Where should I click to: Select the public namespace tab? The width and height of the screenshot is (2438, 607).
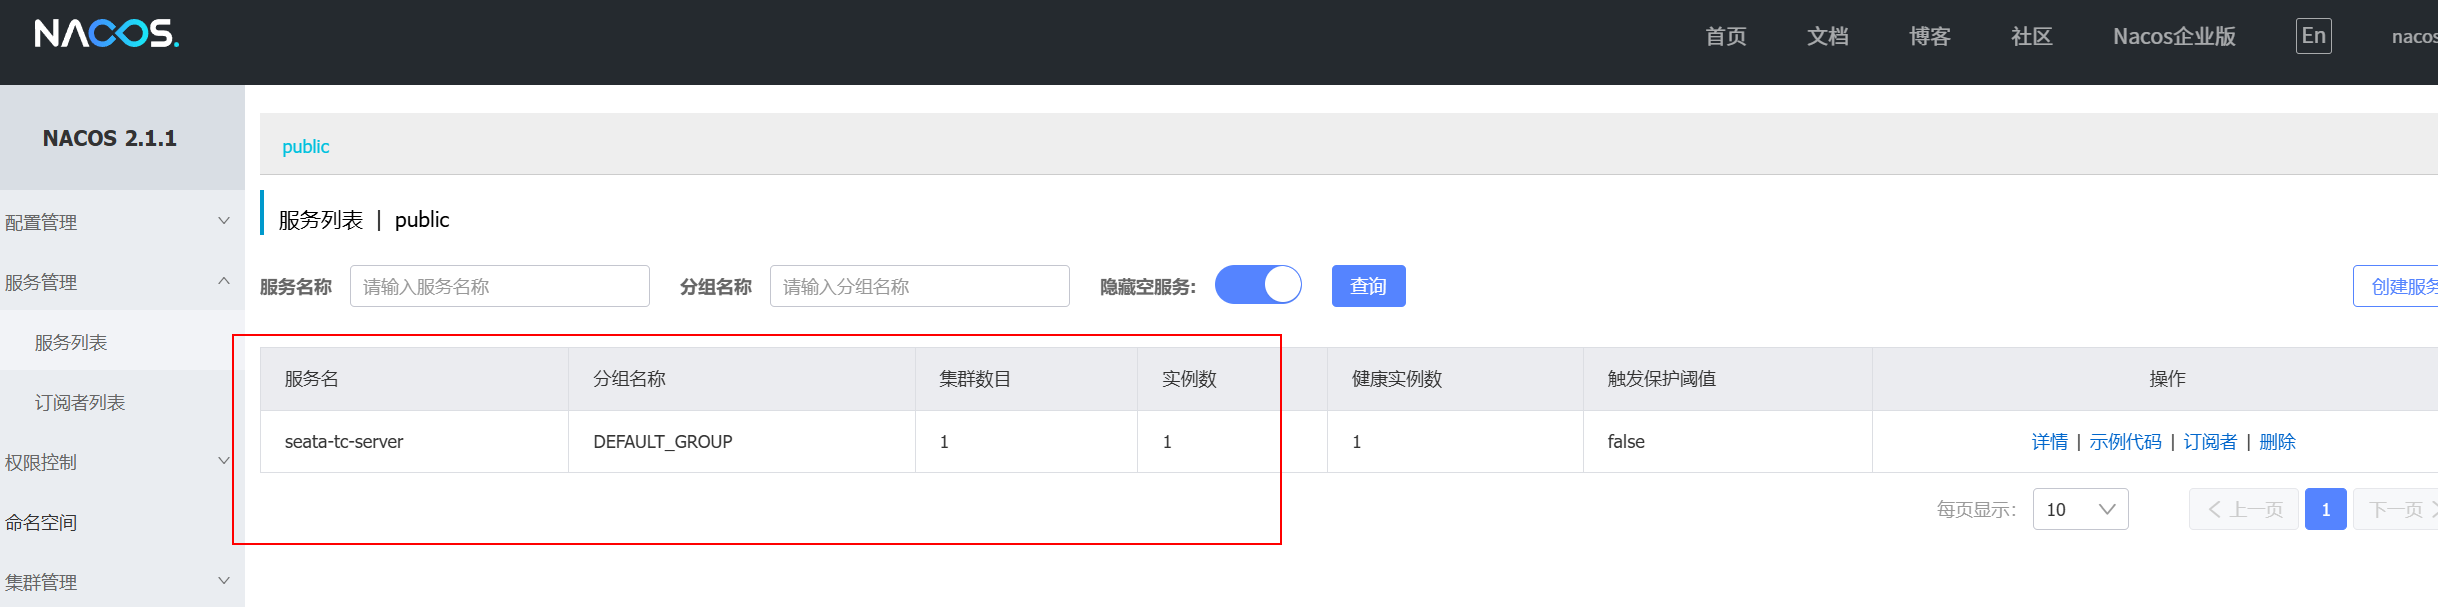click(x=305, y=146)
